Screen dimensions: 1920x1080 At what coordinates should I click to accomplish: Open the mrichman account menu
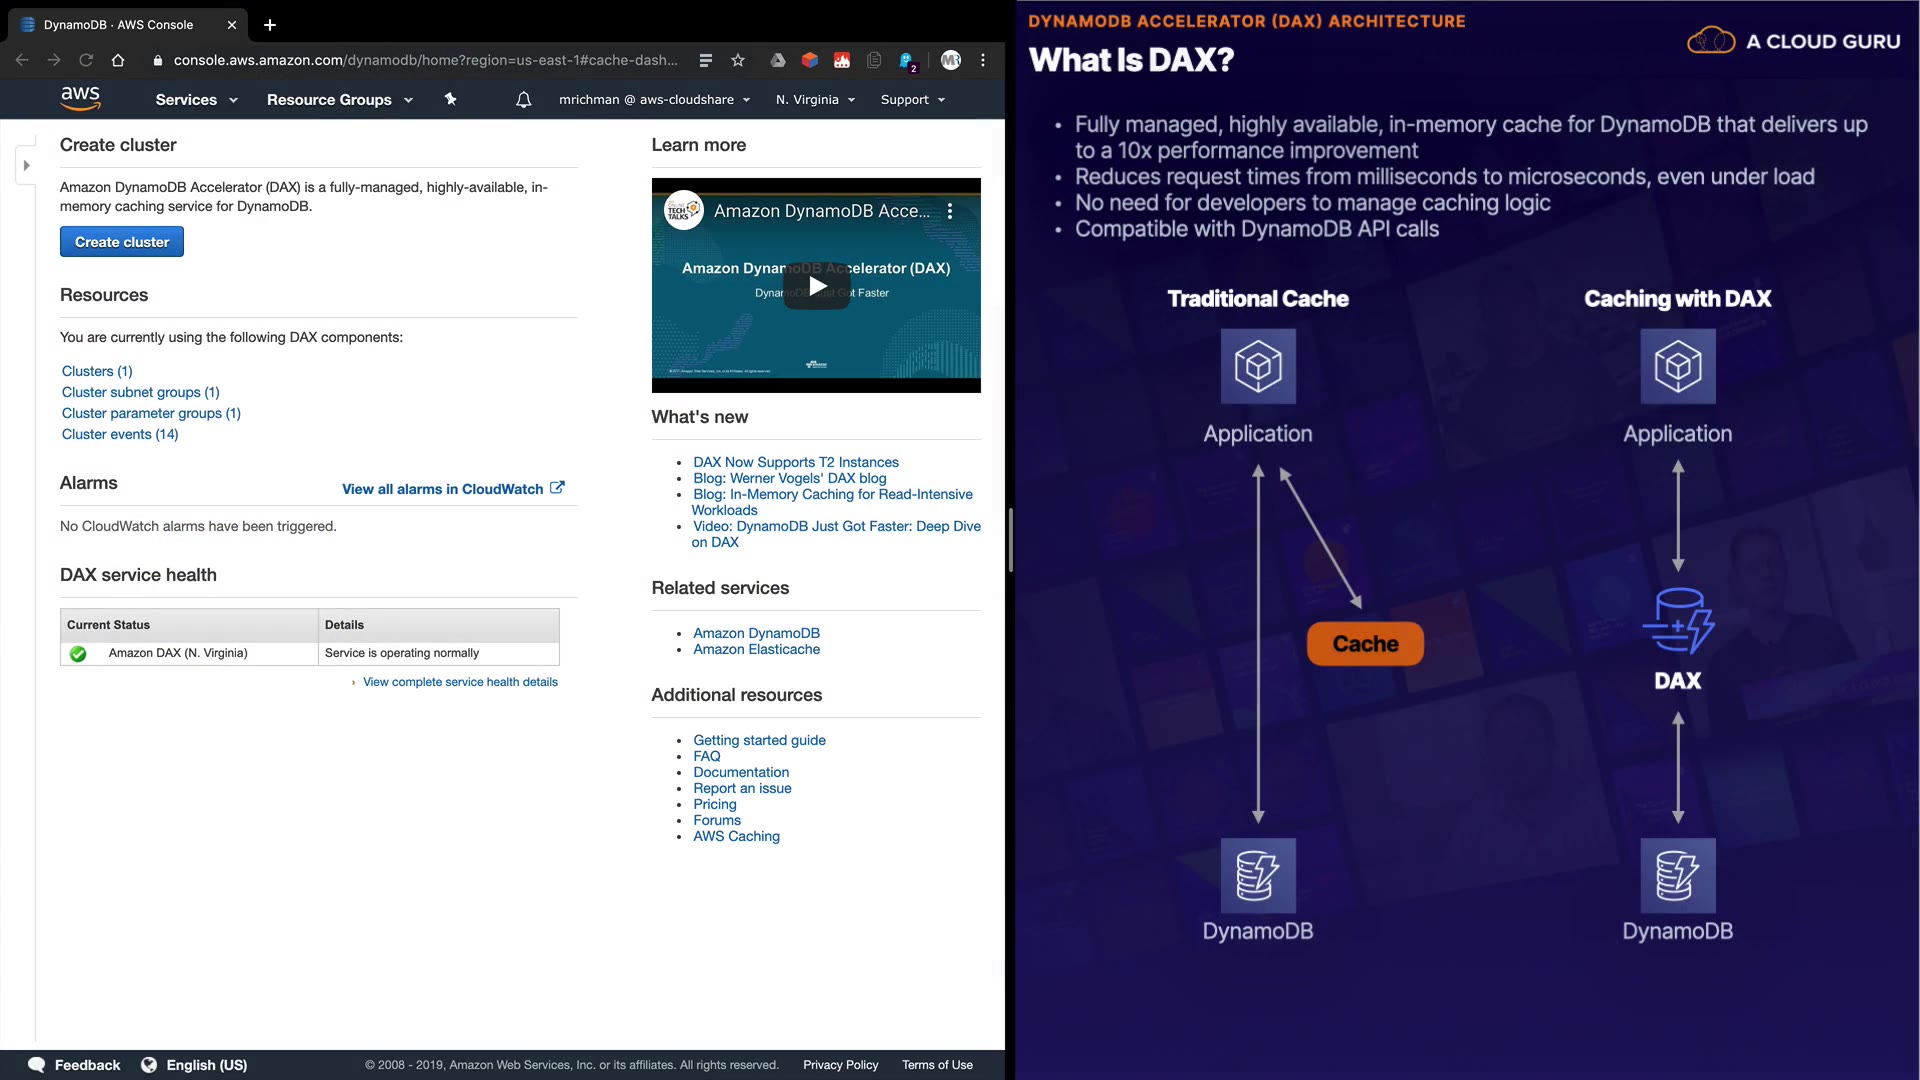click(x=654, y=100)
